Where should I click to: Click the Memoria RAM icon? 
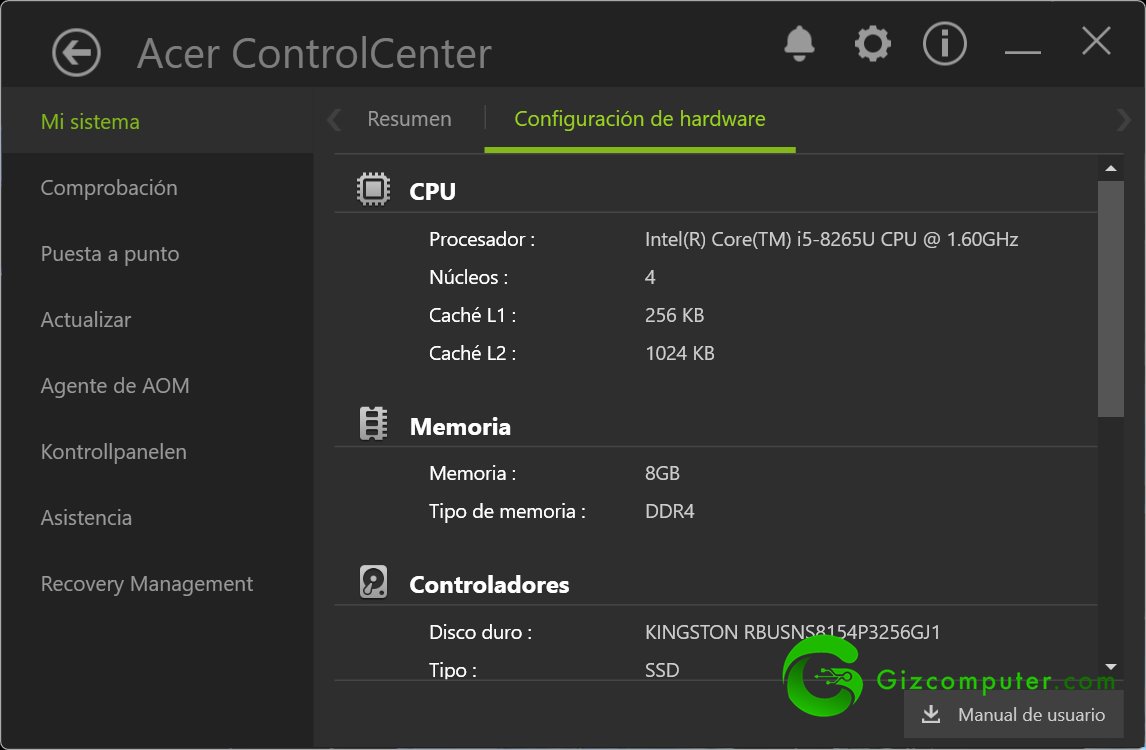373,424
